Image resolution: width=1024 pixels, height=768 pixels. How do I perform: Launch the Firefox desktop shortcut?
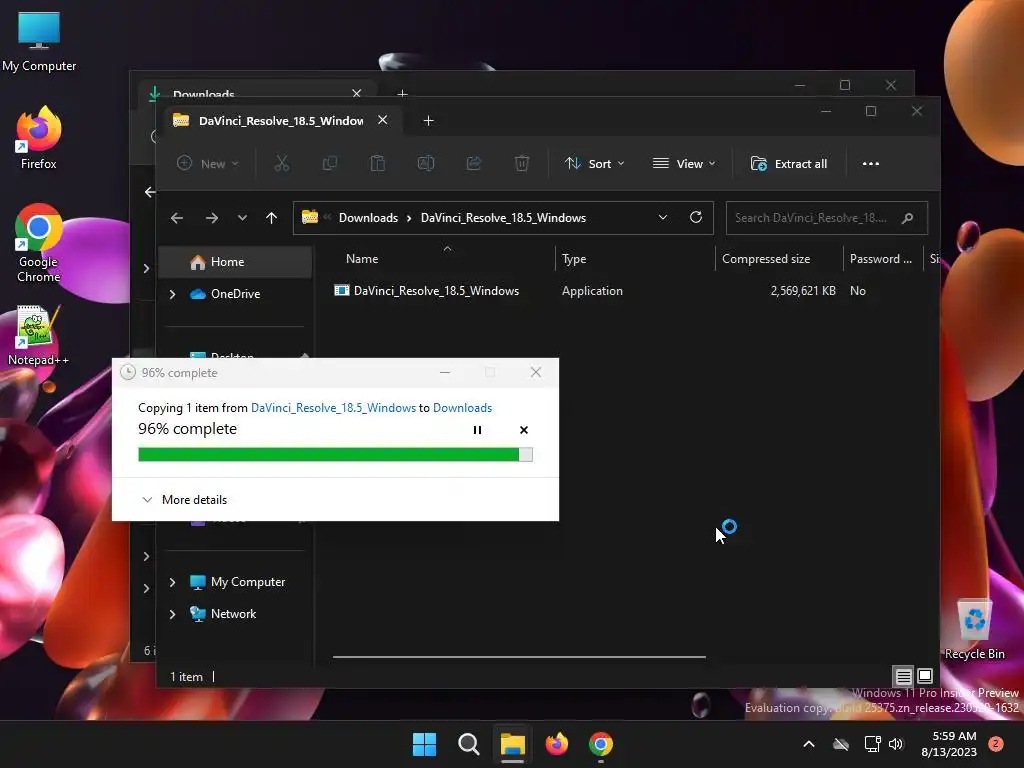coord(39,138)
